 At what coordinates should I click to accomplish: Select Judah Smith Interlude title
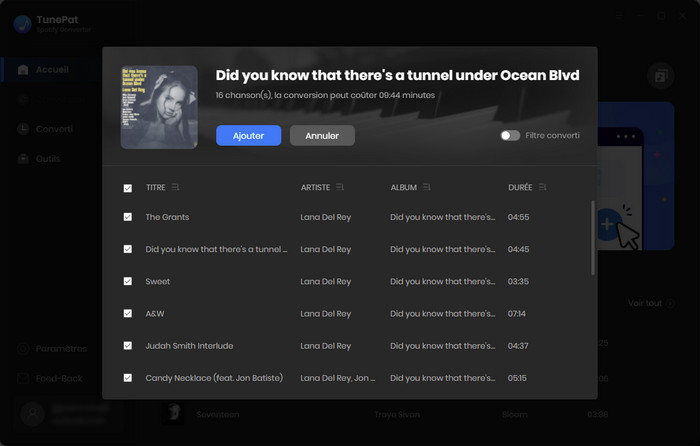(189, 346)
